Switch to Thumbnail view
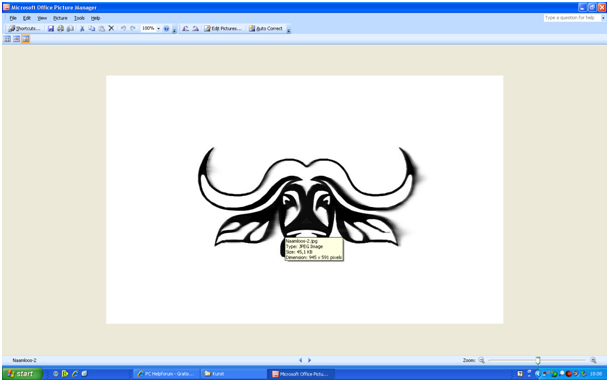This screenshot has height=382, width=609. point(7,39)
